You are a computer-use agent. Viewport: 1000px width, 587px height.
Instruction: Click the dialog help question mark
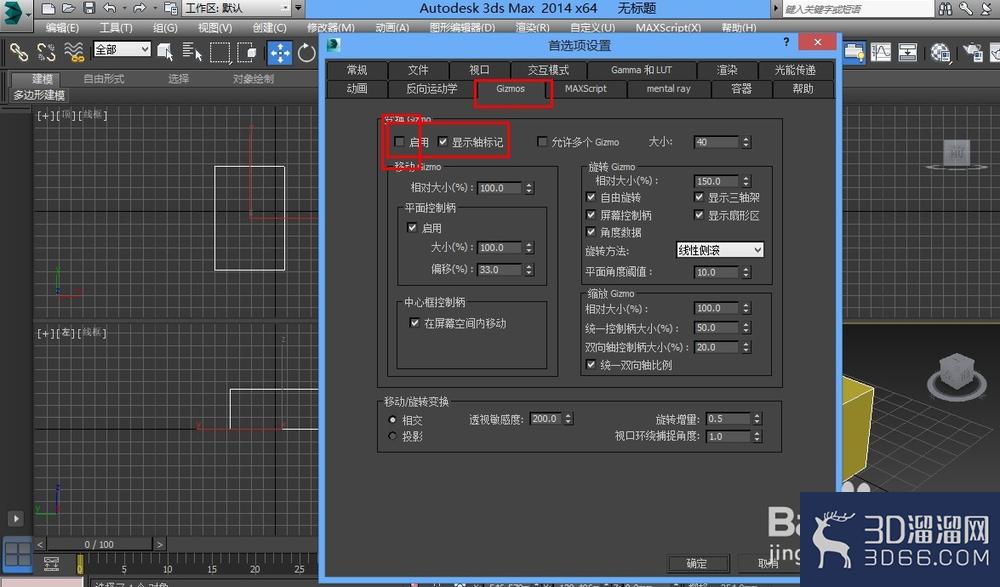(786, 42)
